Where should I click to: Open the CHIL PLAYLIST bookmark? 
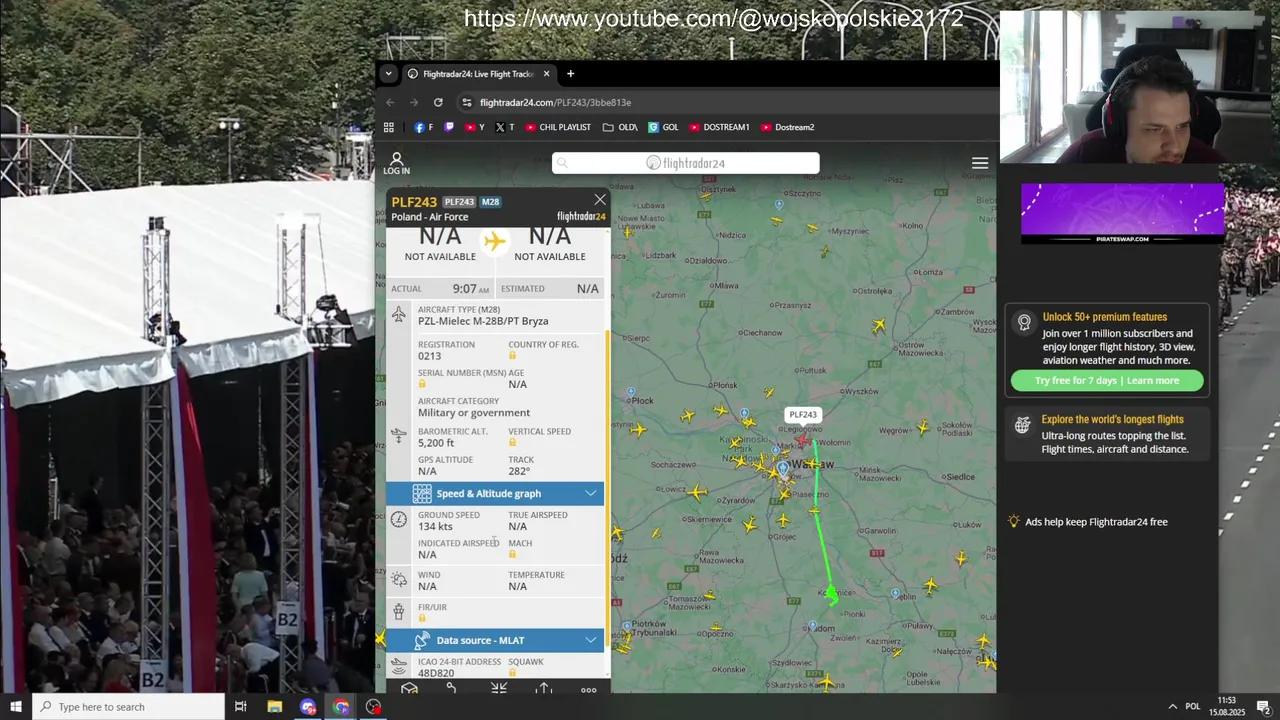pyautogui.click(x=558, y=127)
